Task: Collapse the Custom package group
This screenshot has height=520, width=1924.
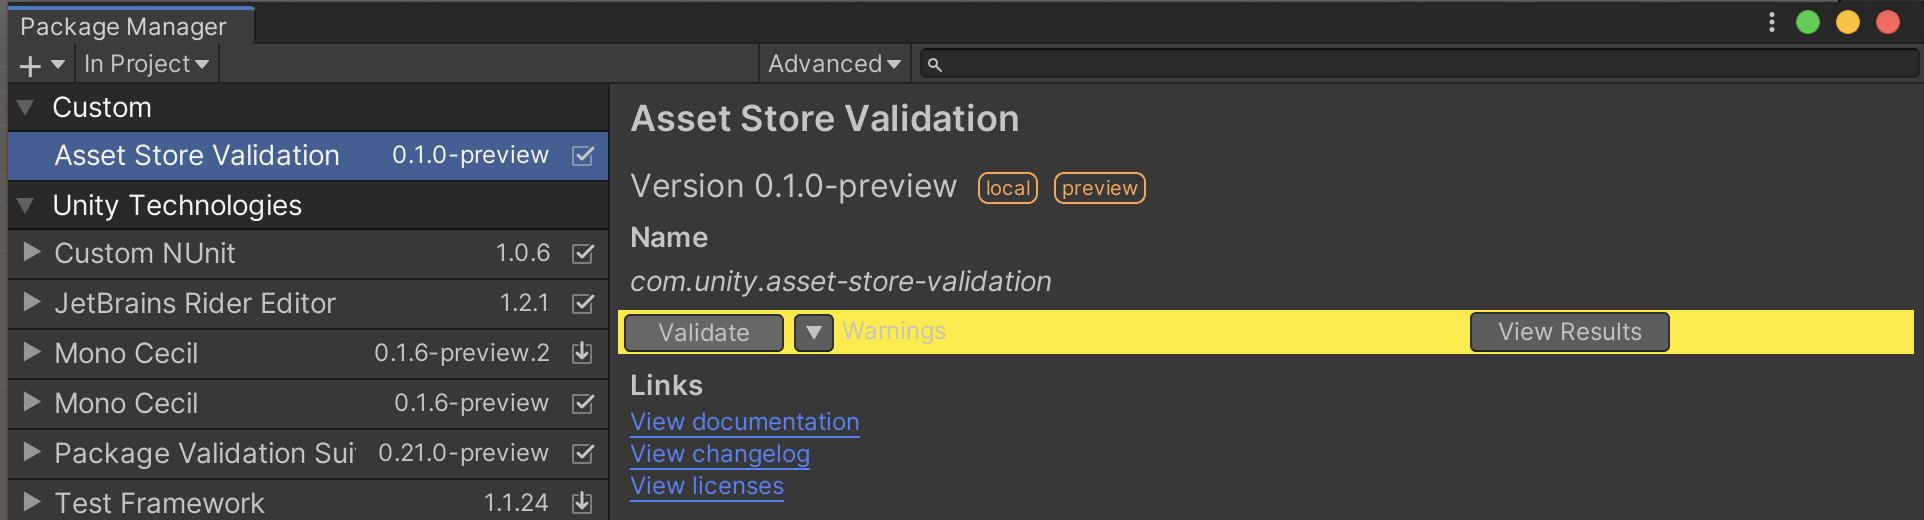Action: (x=26, y=108)
